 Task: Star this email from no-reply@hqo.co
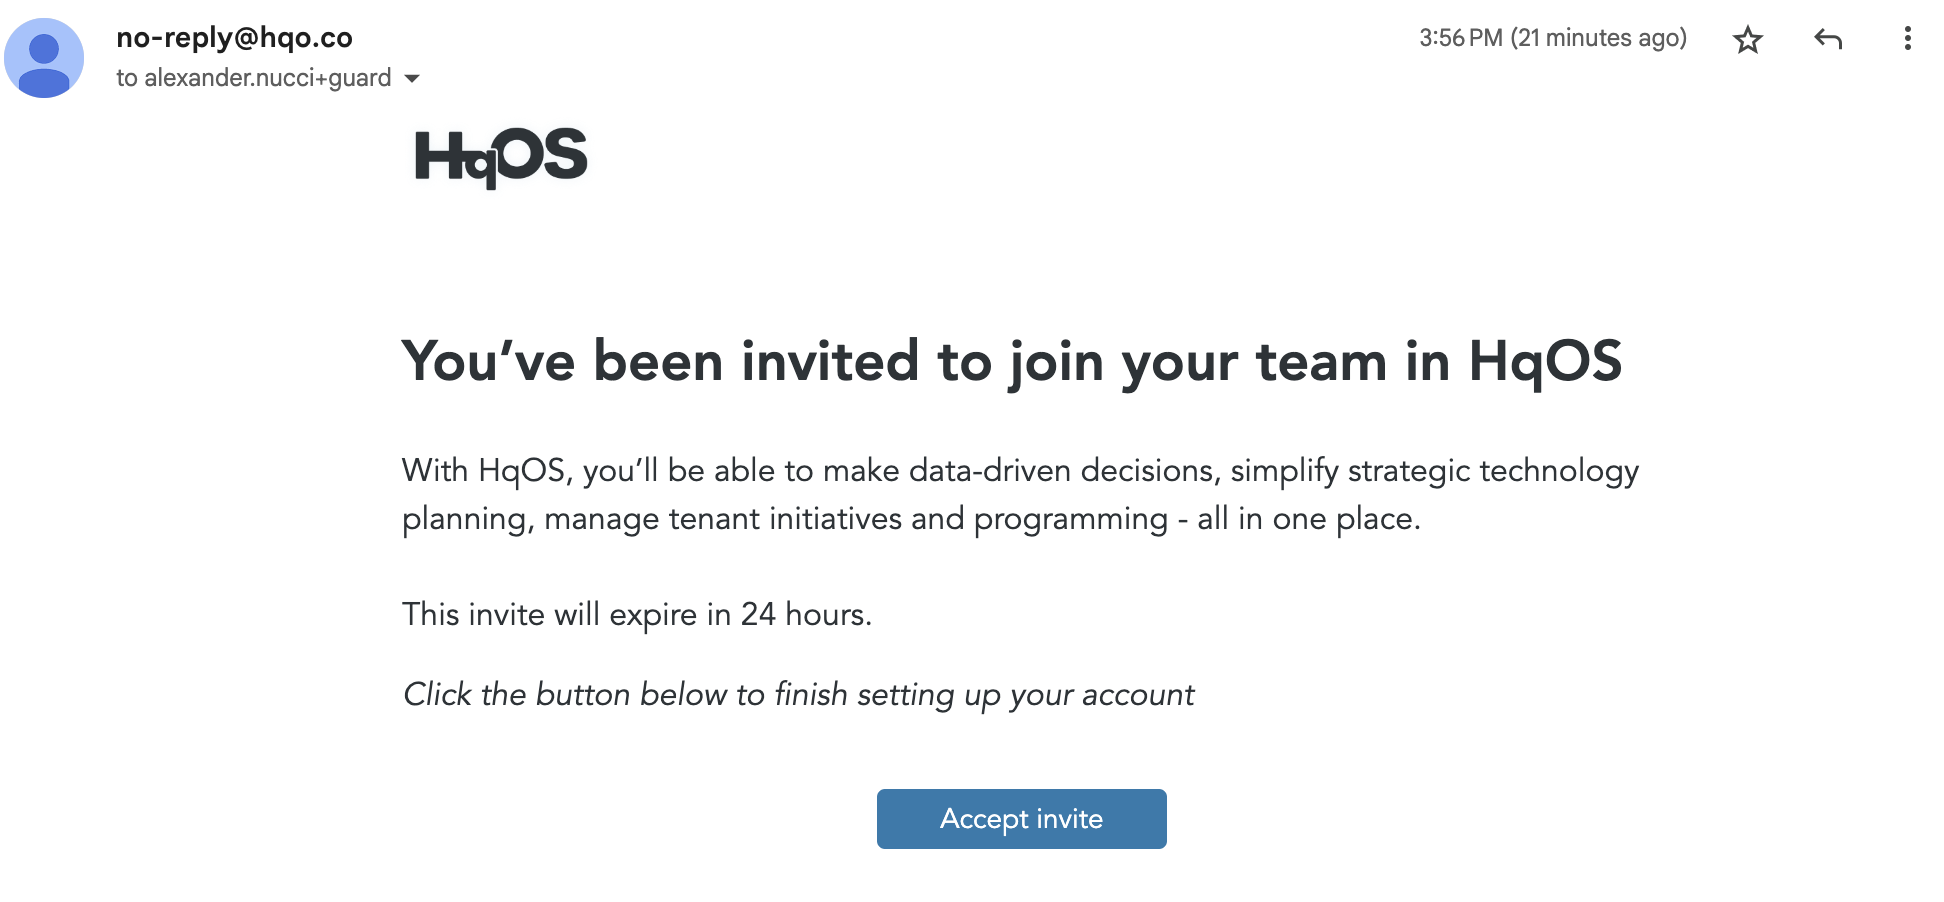click(x=1748, y=40)
